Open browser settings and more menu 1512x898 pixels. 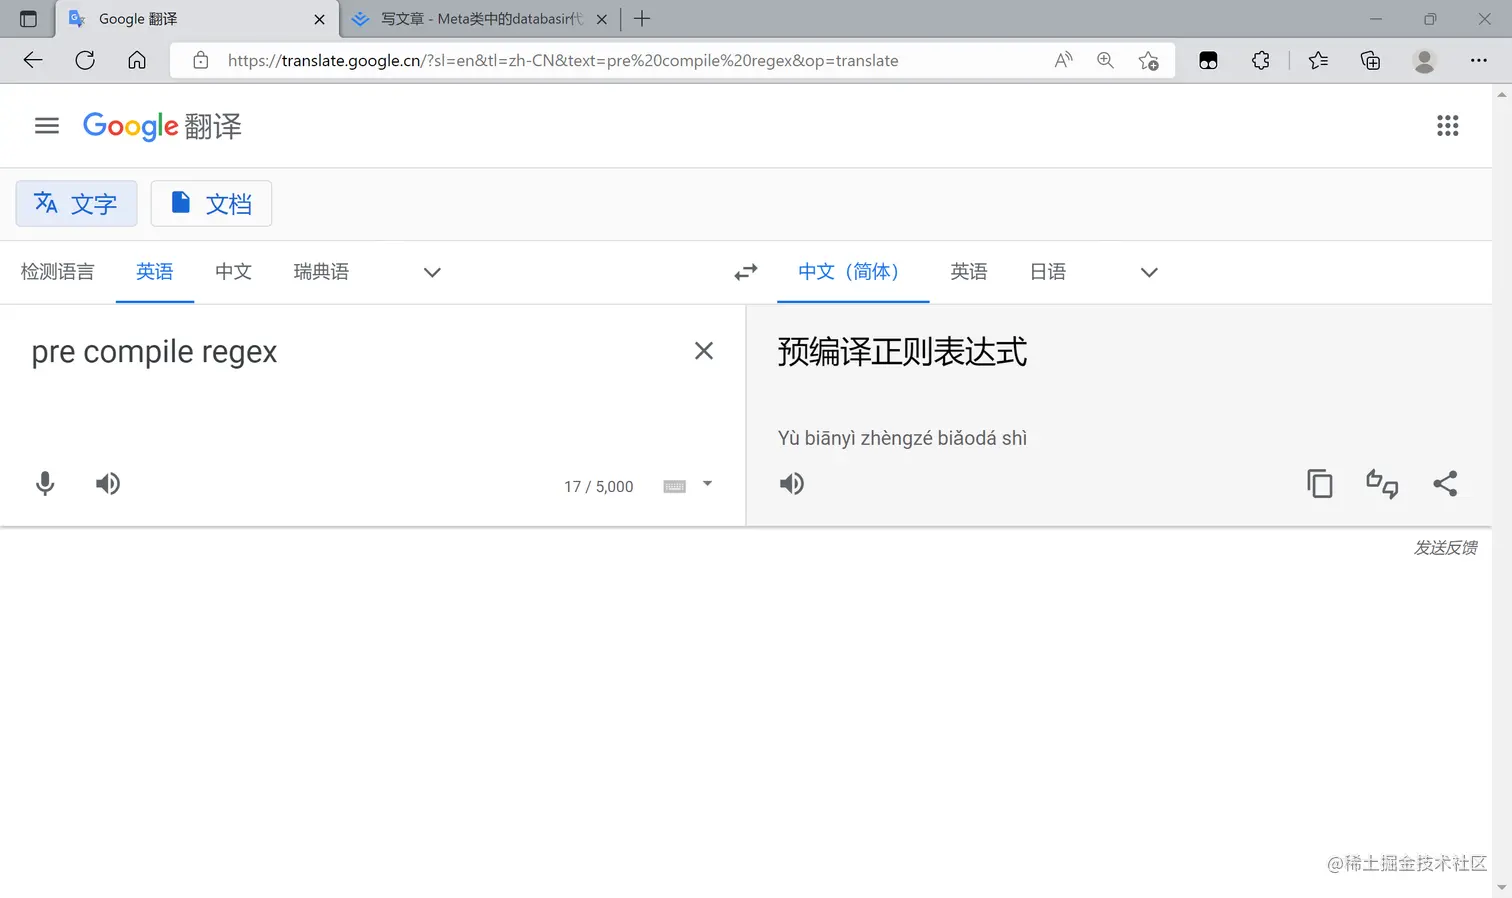pyautogui.click(x=1479, y=60)
